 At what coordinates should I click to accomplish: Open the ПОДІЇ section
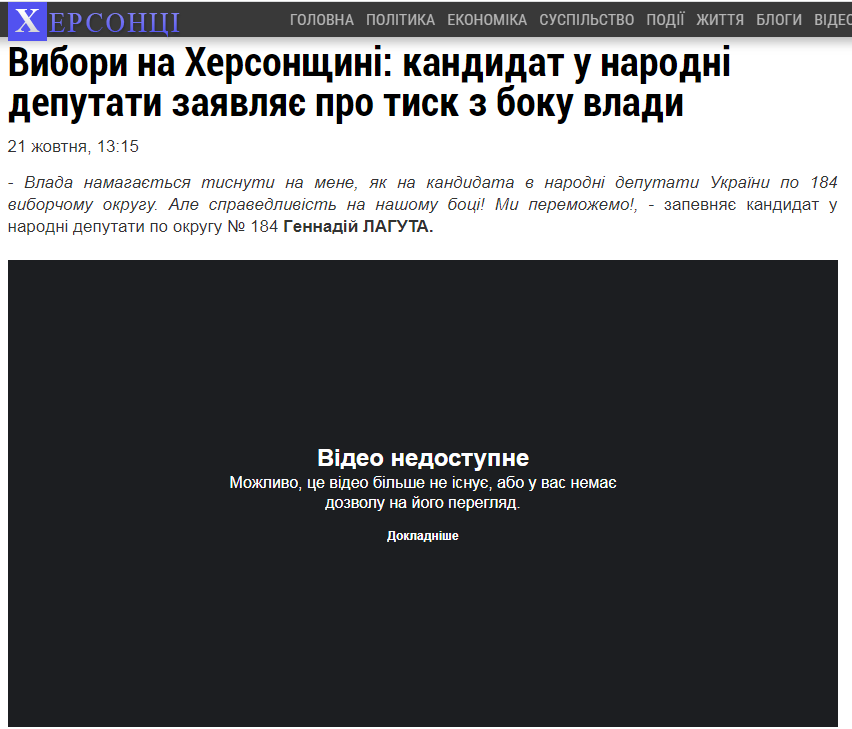click(x=666, y=18)
